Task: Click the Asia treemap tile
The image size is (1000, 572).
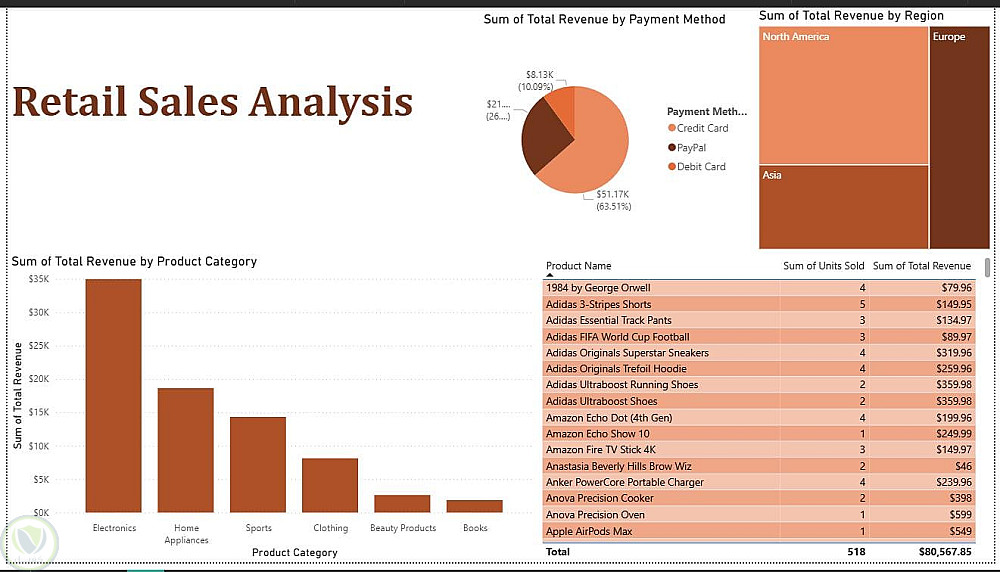Action: tap(843, 207)
